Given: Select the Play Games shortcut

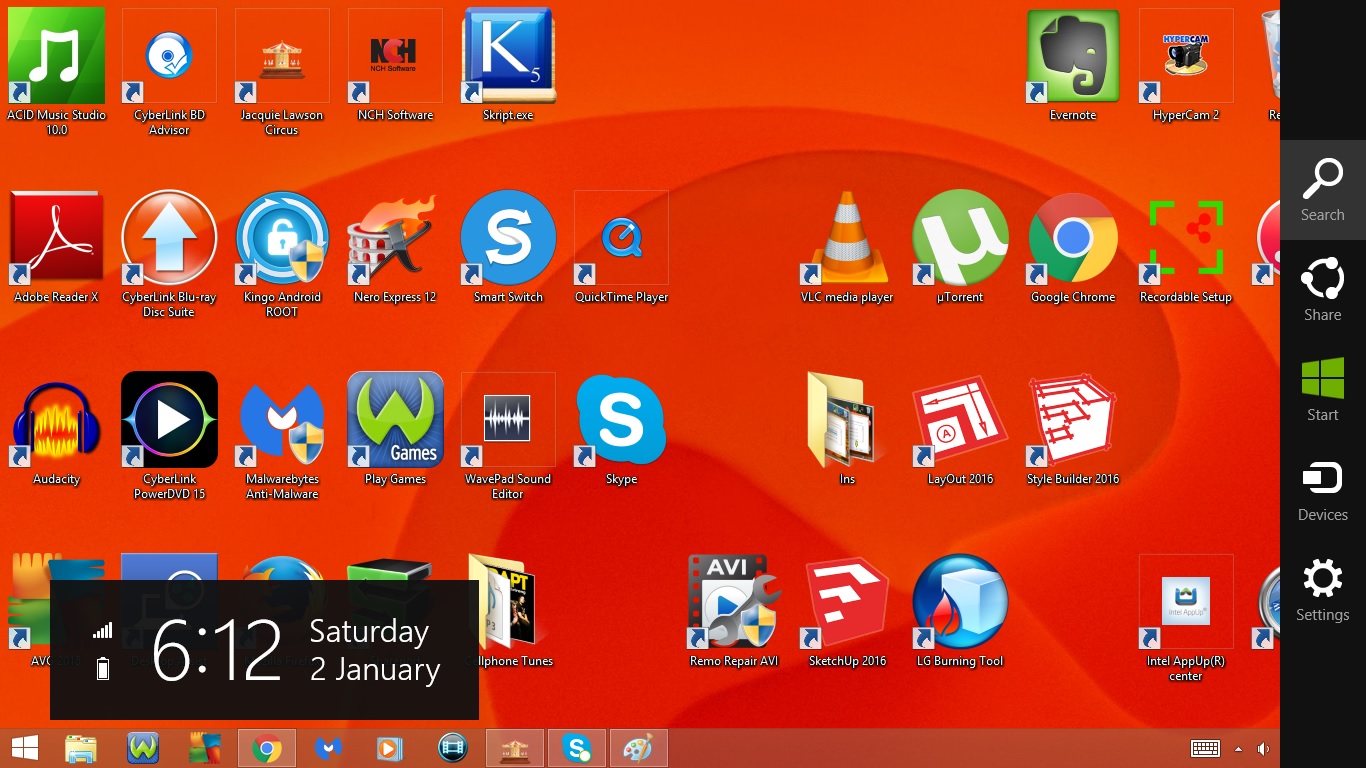Looking at the screenshot, I should point(395,430).
